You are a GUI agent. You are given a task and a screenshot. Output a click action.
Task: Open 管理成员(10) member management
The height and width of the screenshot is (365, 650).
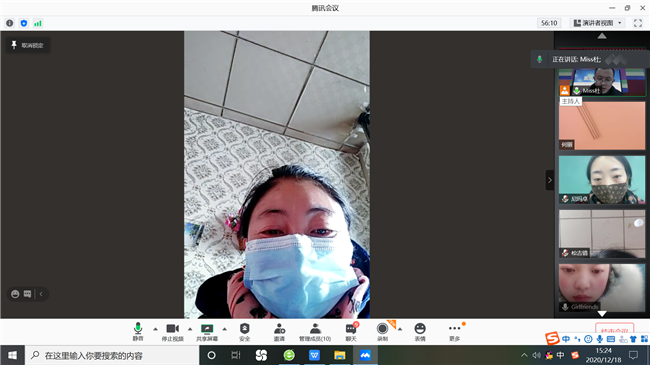[315, 331]
